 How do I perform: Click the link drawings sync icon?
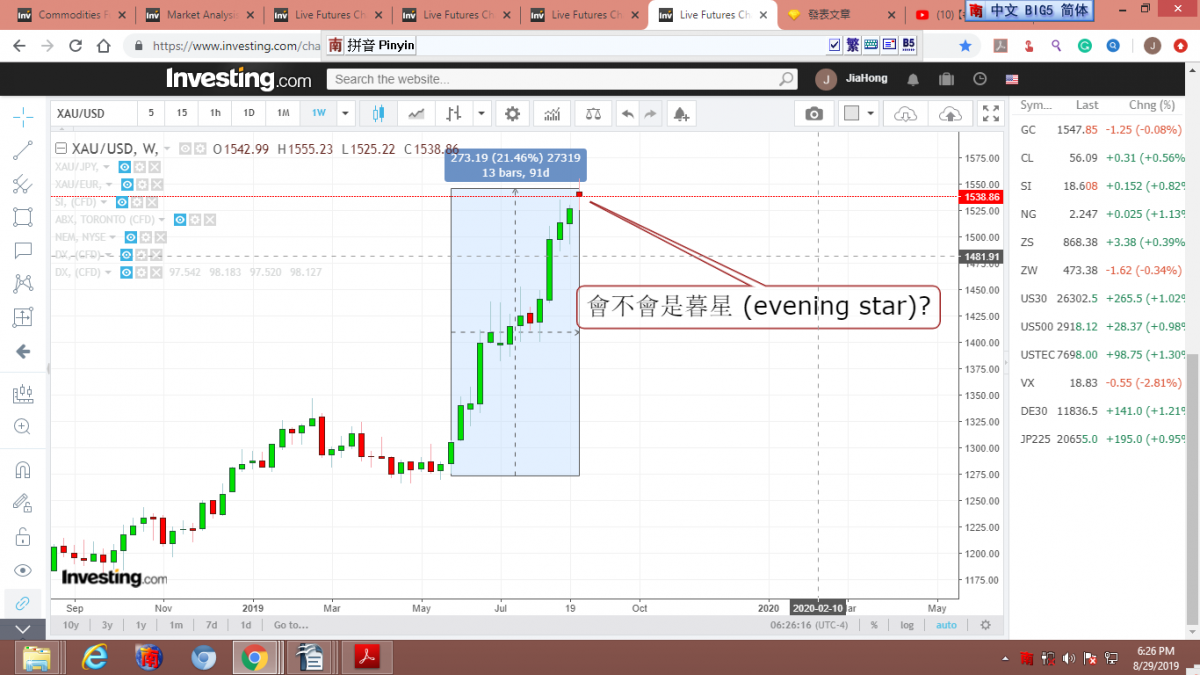pyautogui.click(x=23, y=603)
